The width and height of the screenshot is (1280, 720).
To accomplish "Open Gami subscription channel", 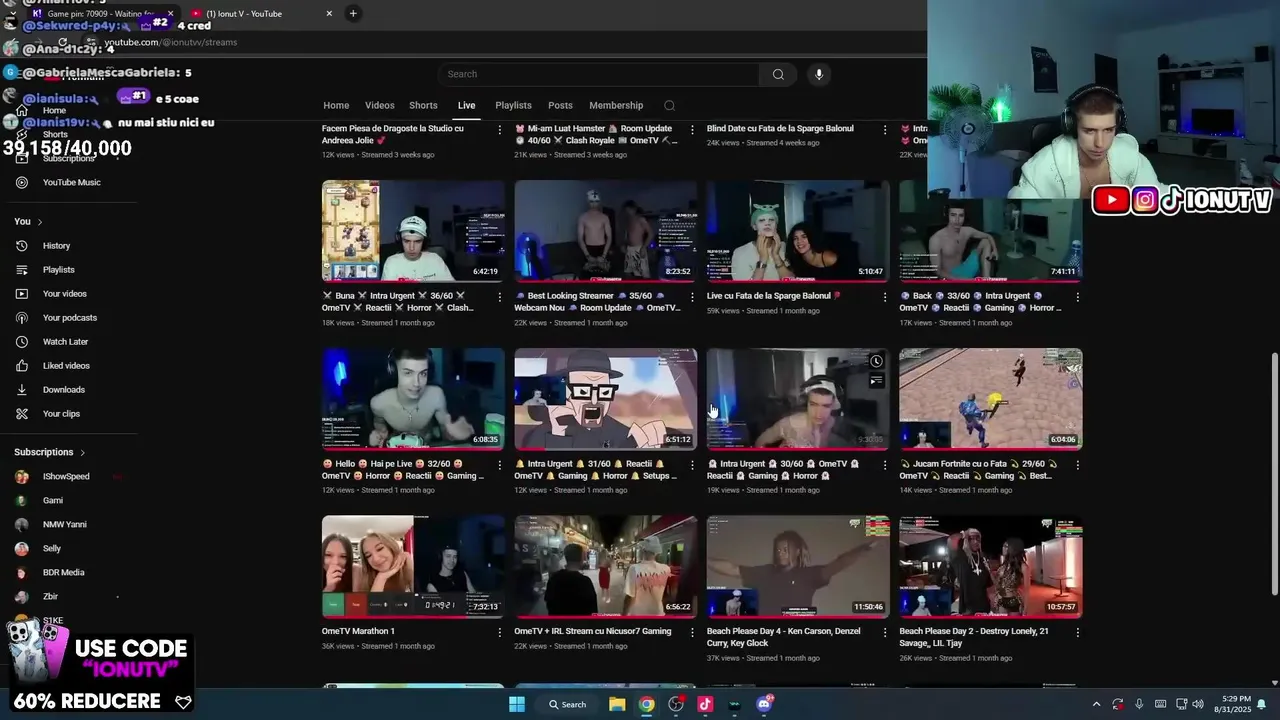I will 53,500.
